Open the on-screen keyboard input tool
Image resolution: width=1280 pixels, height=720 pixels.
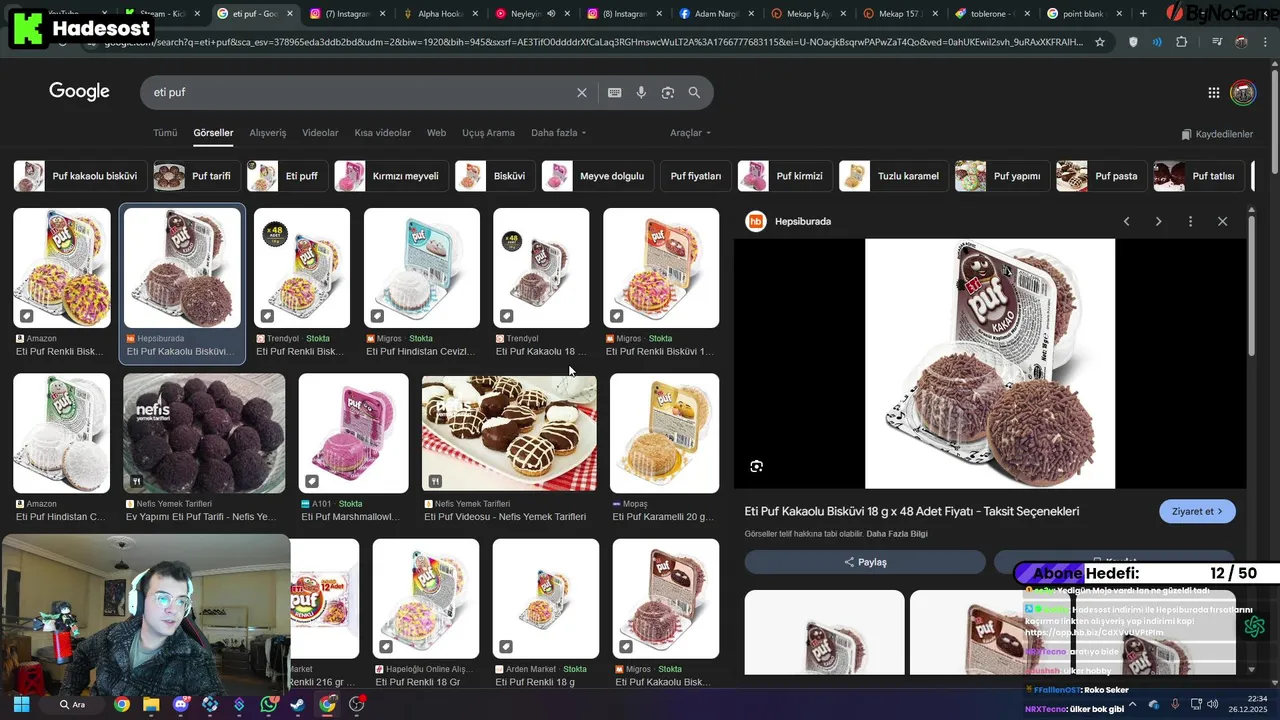point(615,92)
